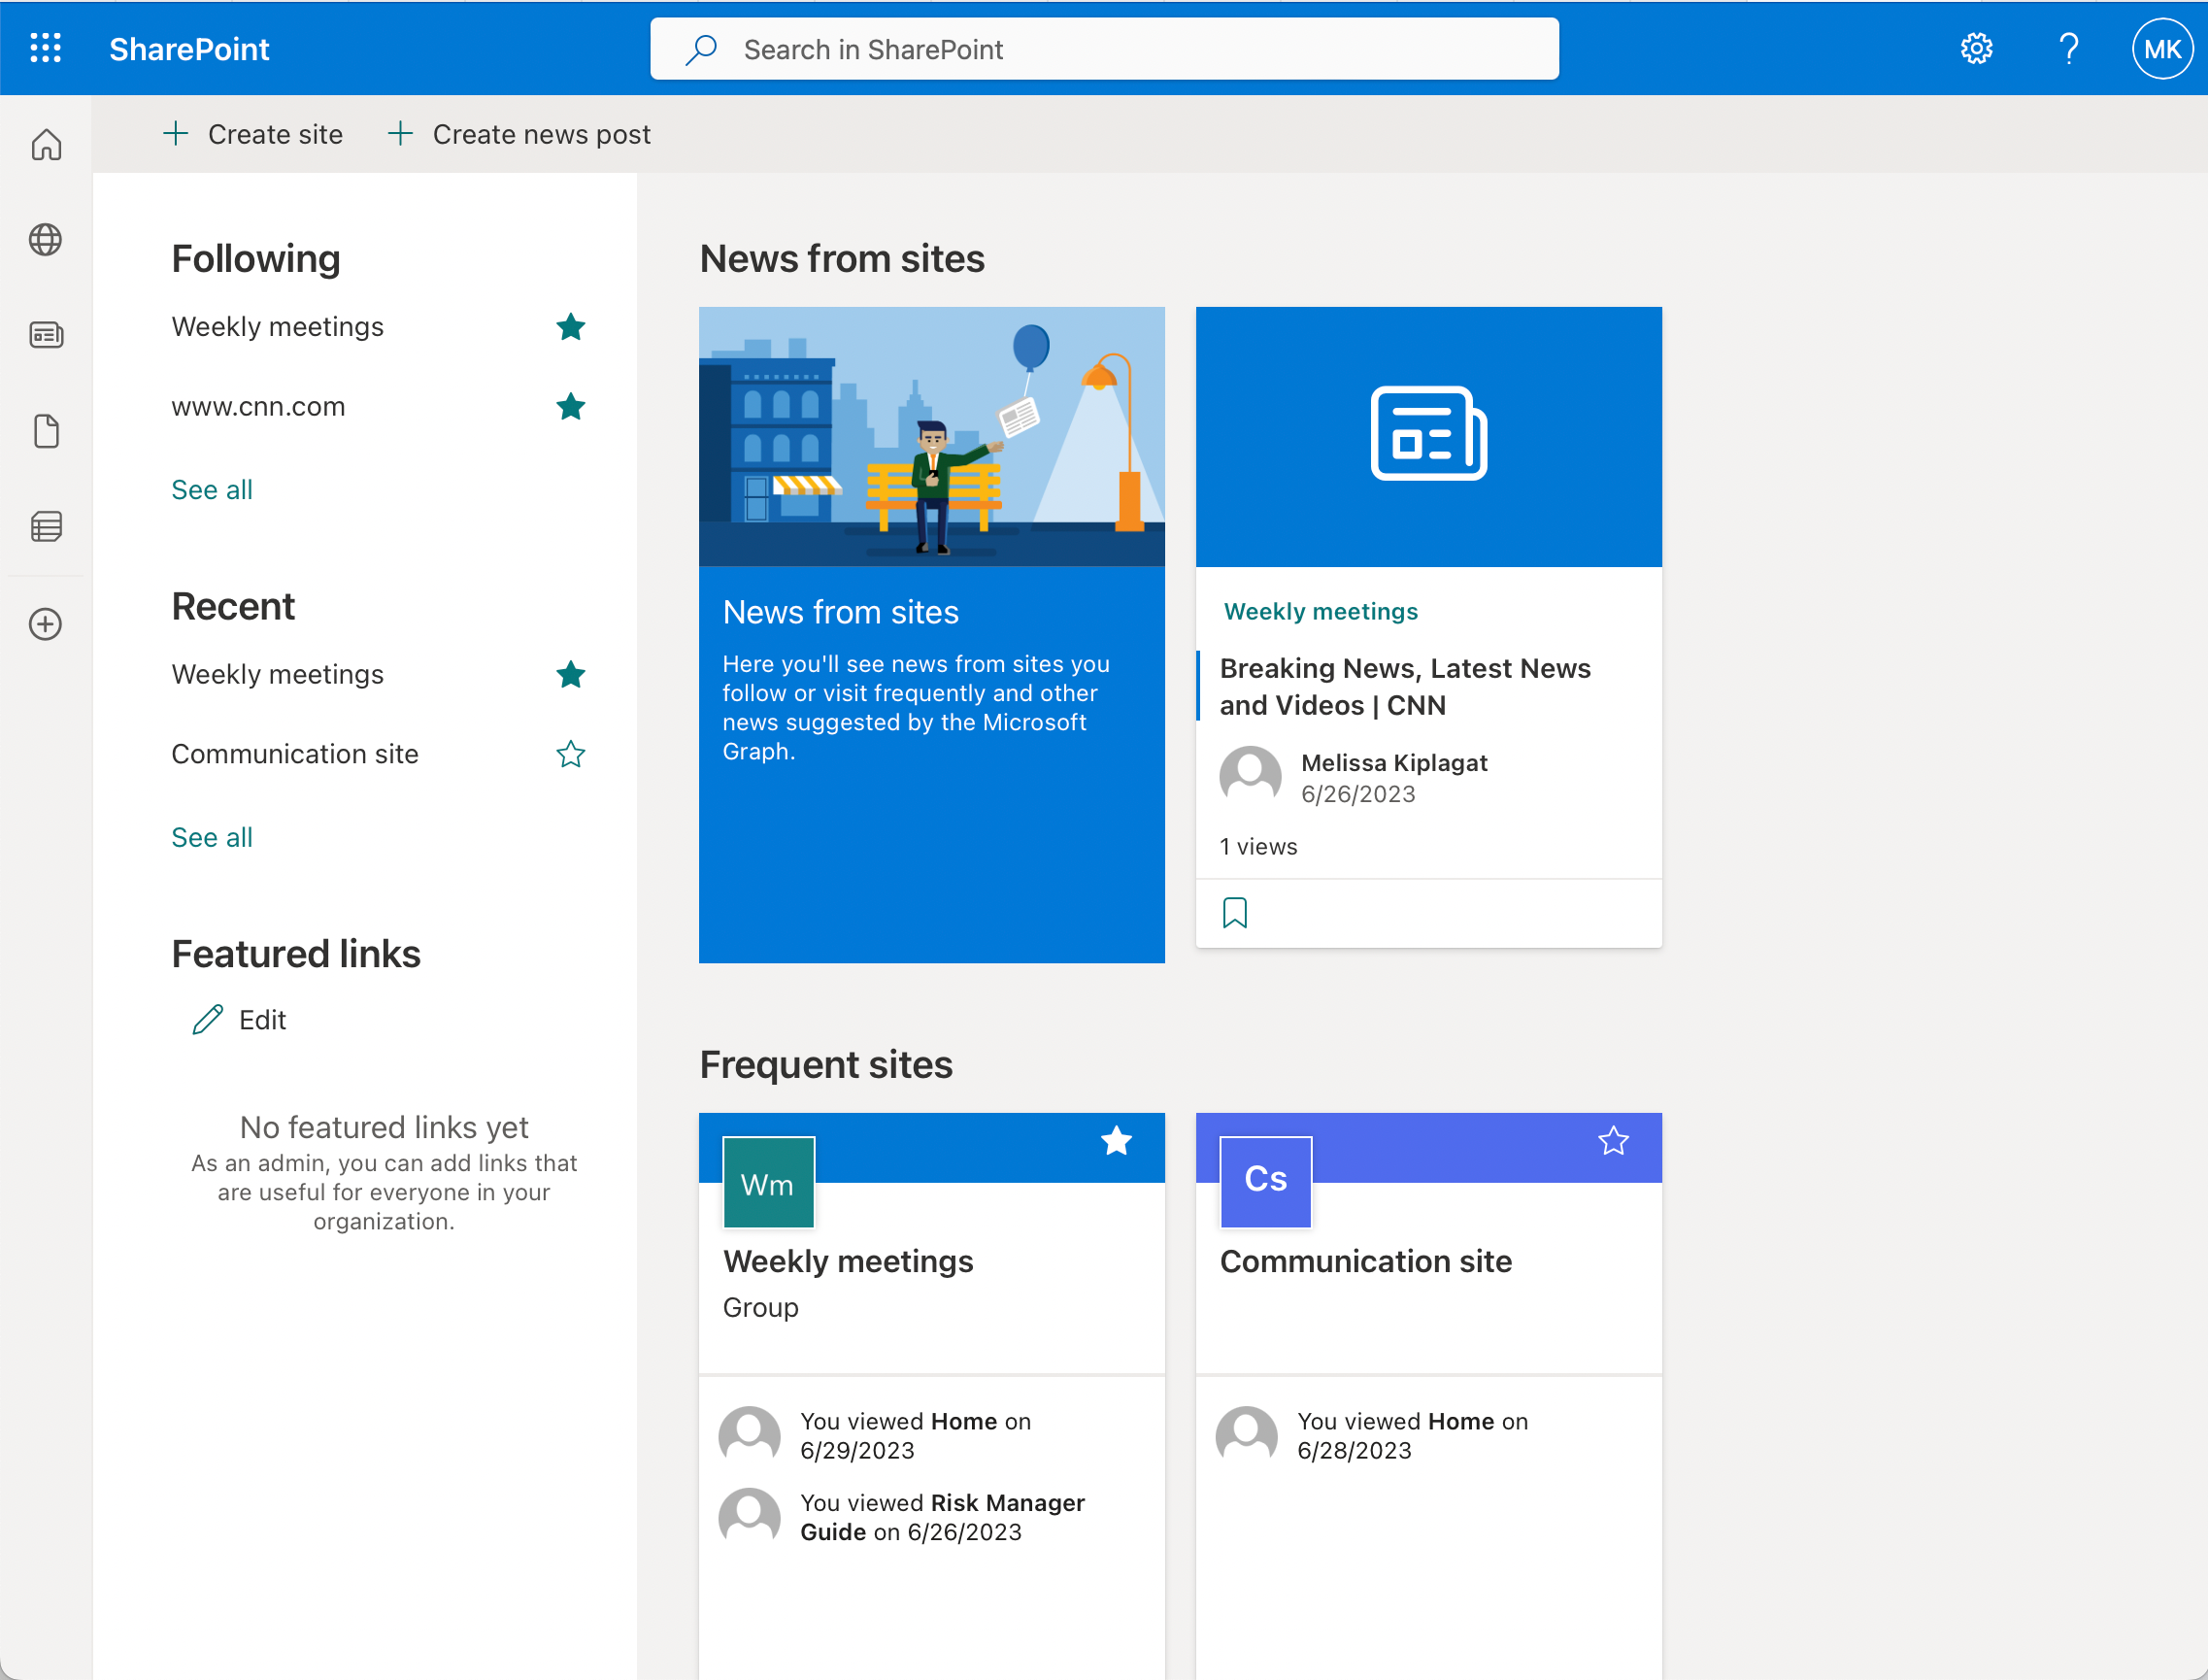Open Weekly meetings frequent site card title
Viewport: 2208px width, 1680px height.
coord(848,1261)
